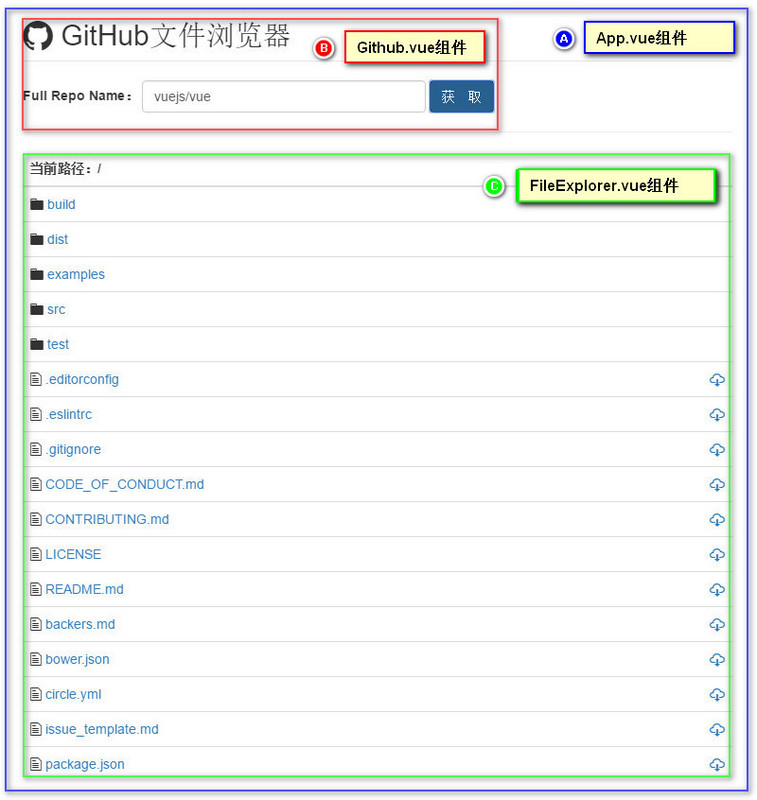757x800 pixels.
Task: Open the backers.md file link
Action: pyautogui.click(x=80, y=624)
